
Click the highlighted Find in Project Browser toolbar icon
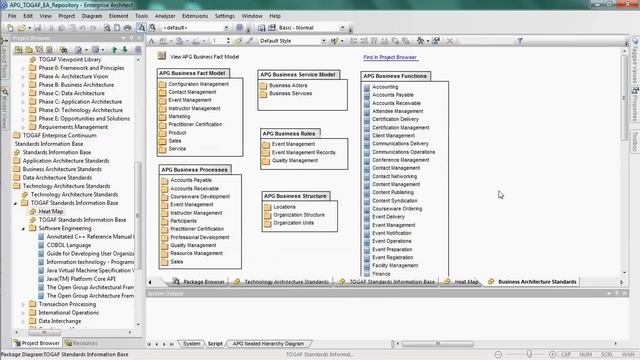coord(141,28)
